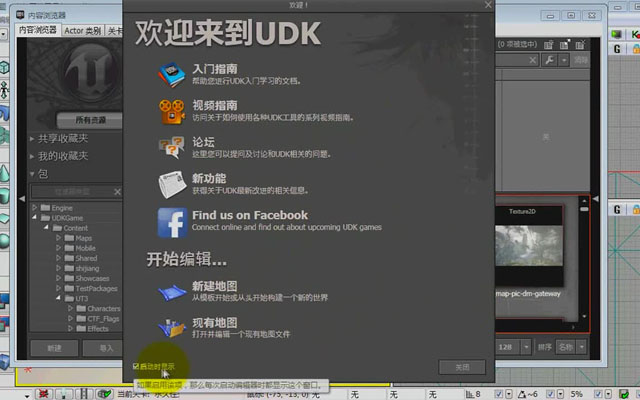The width and height of the screenshot is (640, 400).
Task: Click the first layout icon beside 项被选中
Action: tap(549, 44)
